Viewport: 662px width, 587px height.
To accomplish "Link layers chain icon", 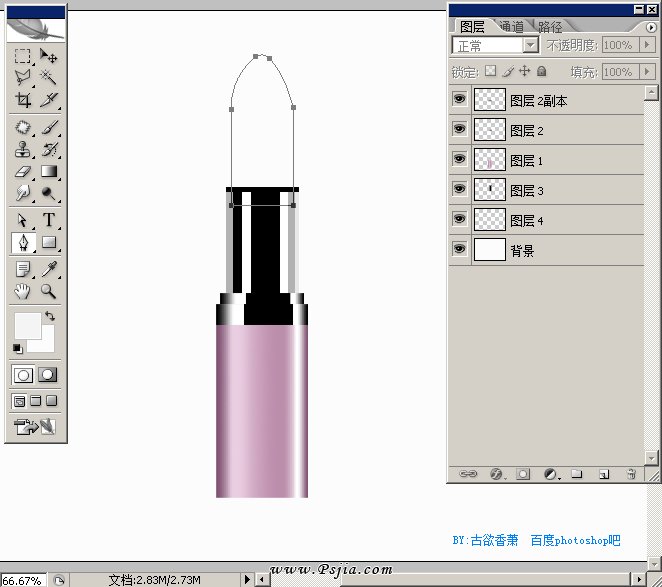I will pos(468,474).
